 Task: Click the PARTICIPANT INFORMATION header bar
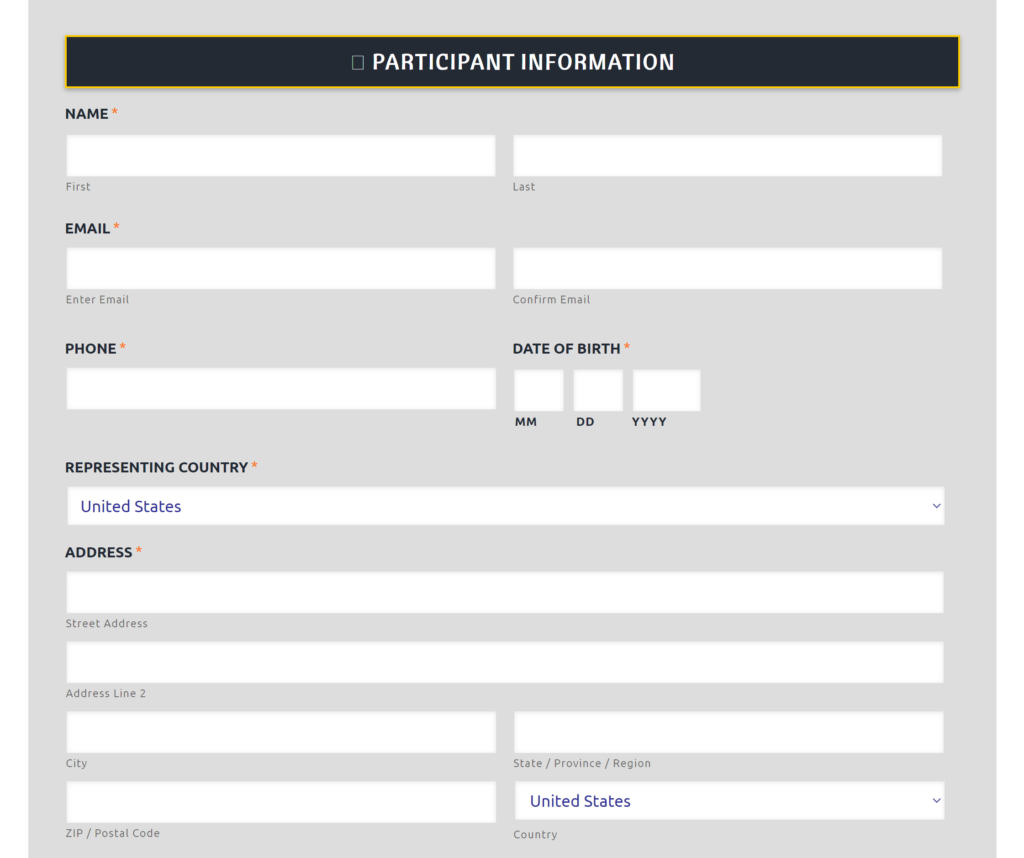512,61
